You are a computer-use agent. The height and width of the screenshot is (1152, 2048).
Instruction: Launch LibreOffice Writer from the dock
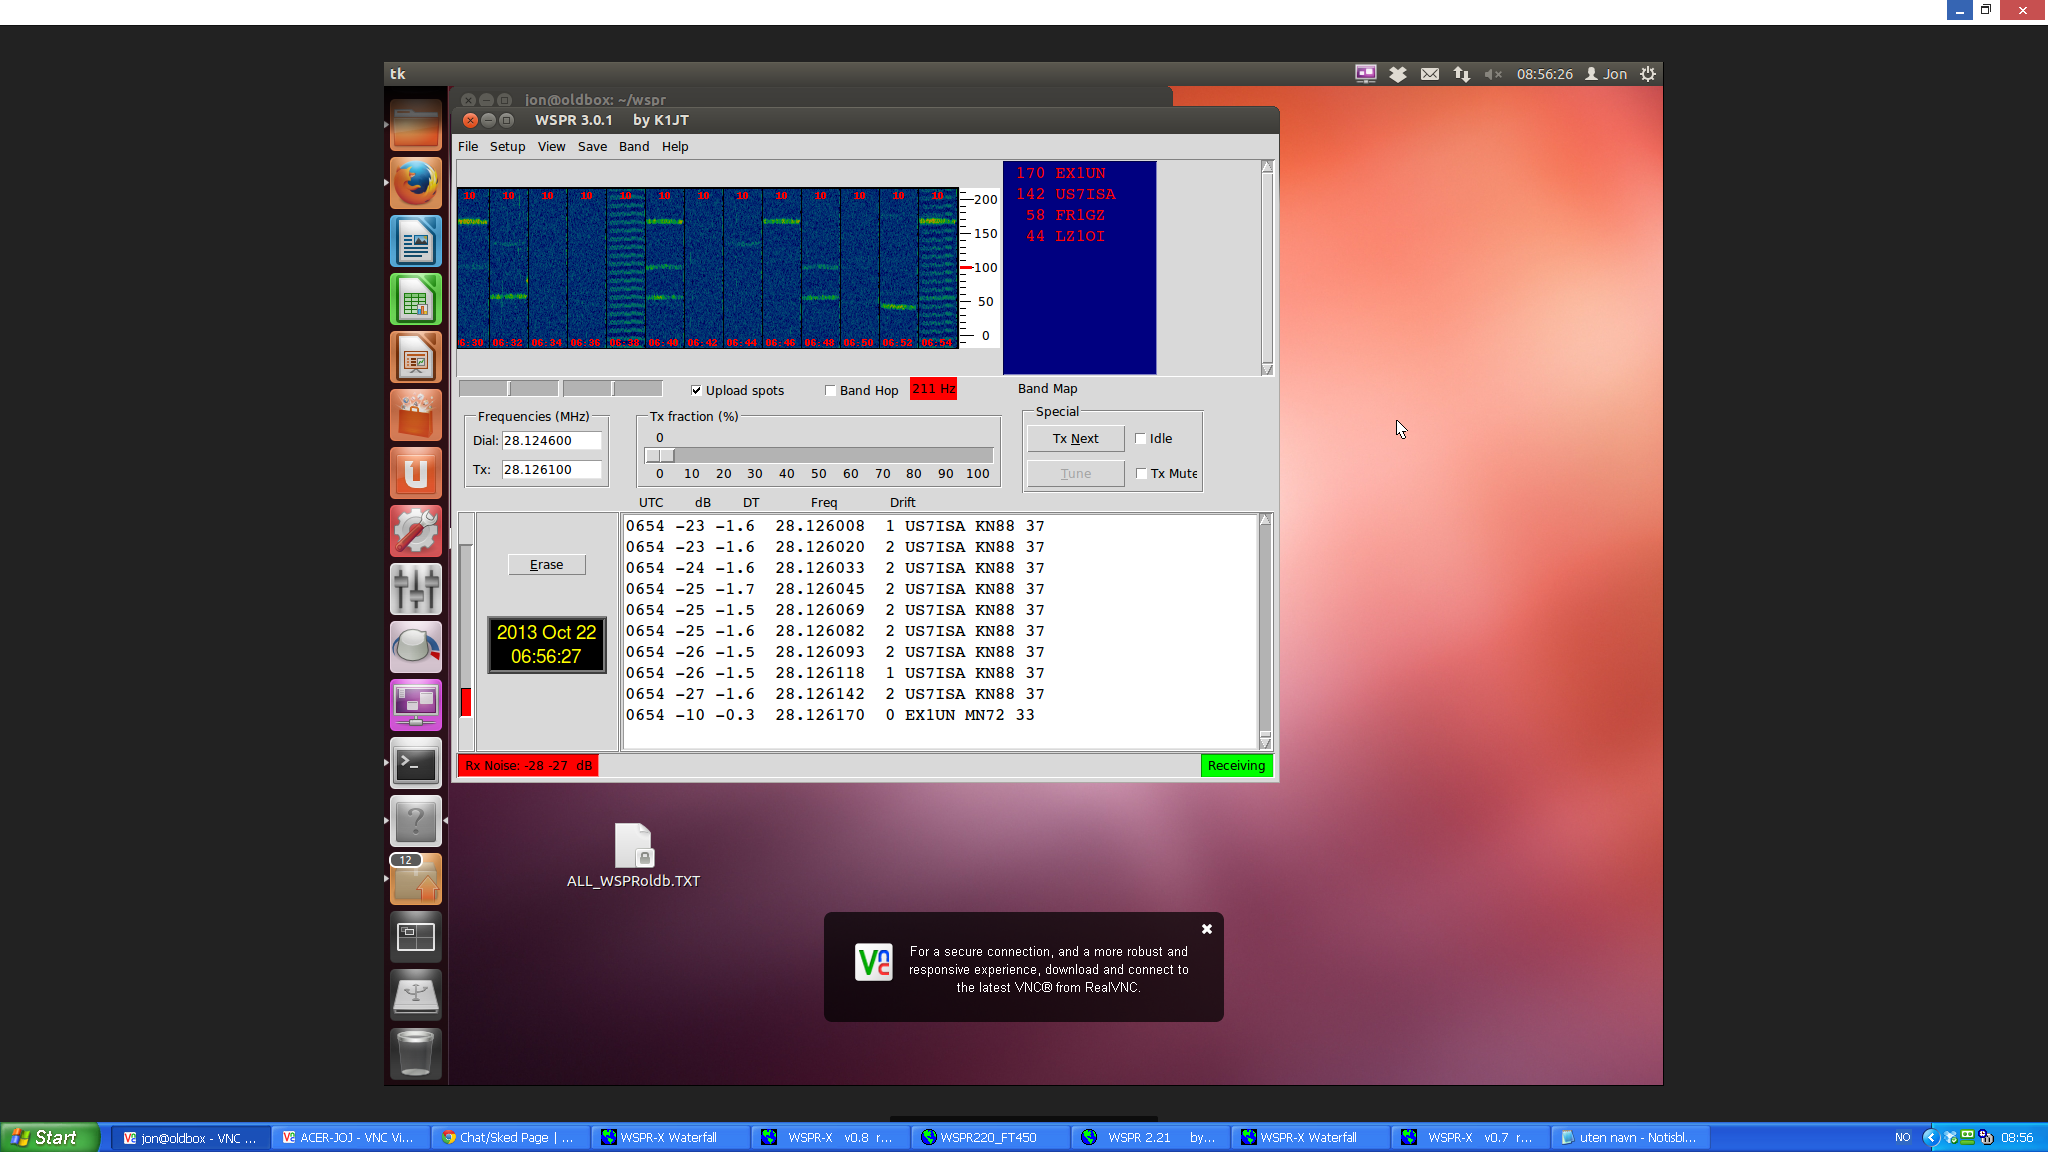tap(416, 241)
